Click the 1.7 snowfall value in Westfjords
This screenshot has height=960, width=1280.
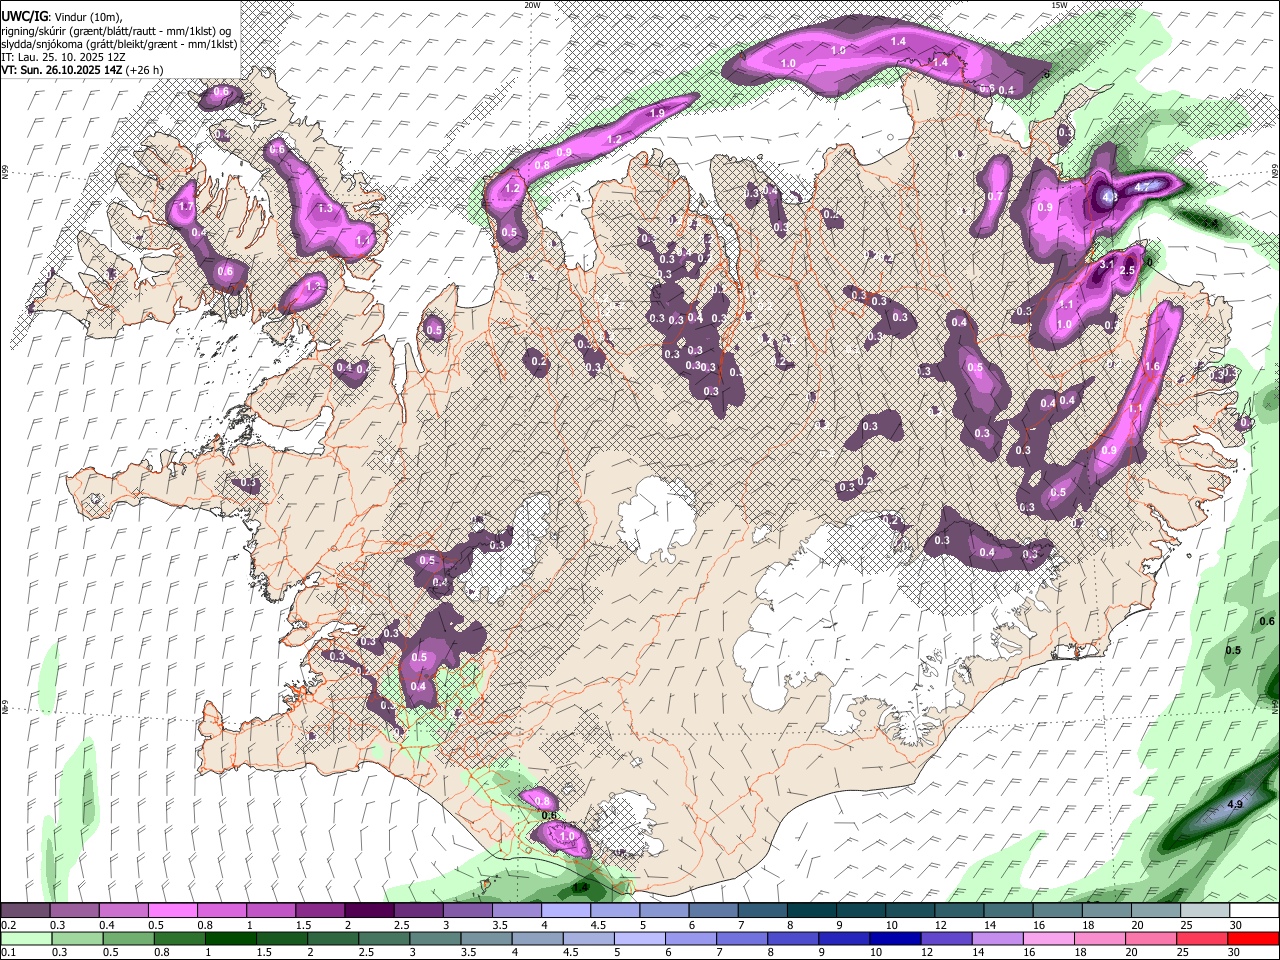pos(184,207)
